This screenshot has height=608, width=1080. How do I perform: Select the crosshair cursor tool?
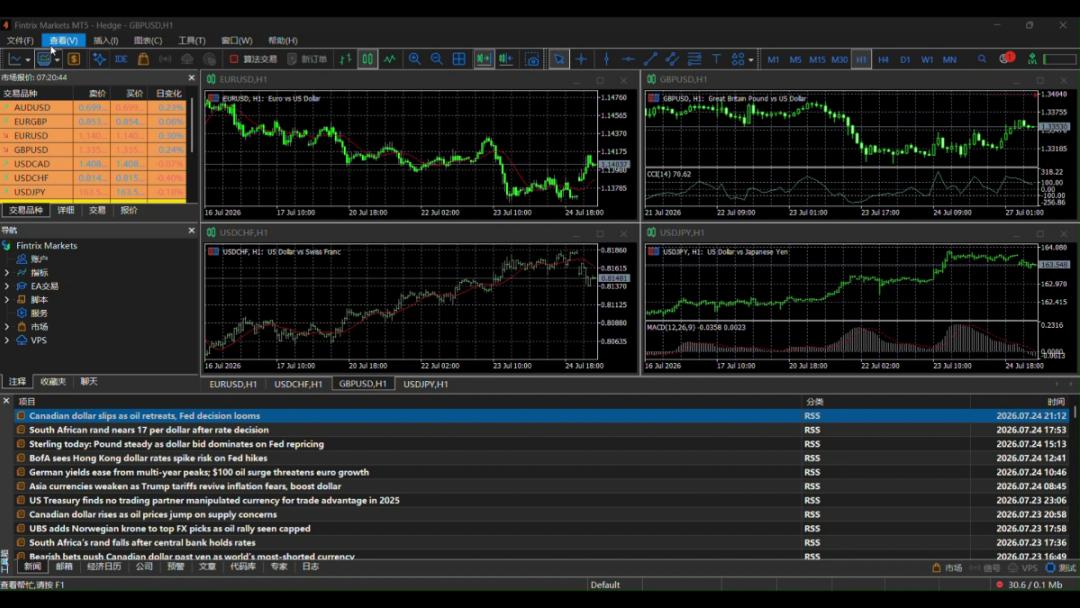click(581, 59)
